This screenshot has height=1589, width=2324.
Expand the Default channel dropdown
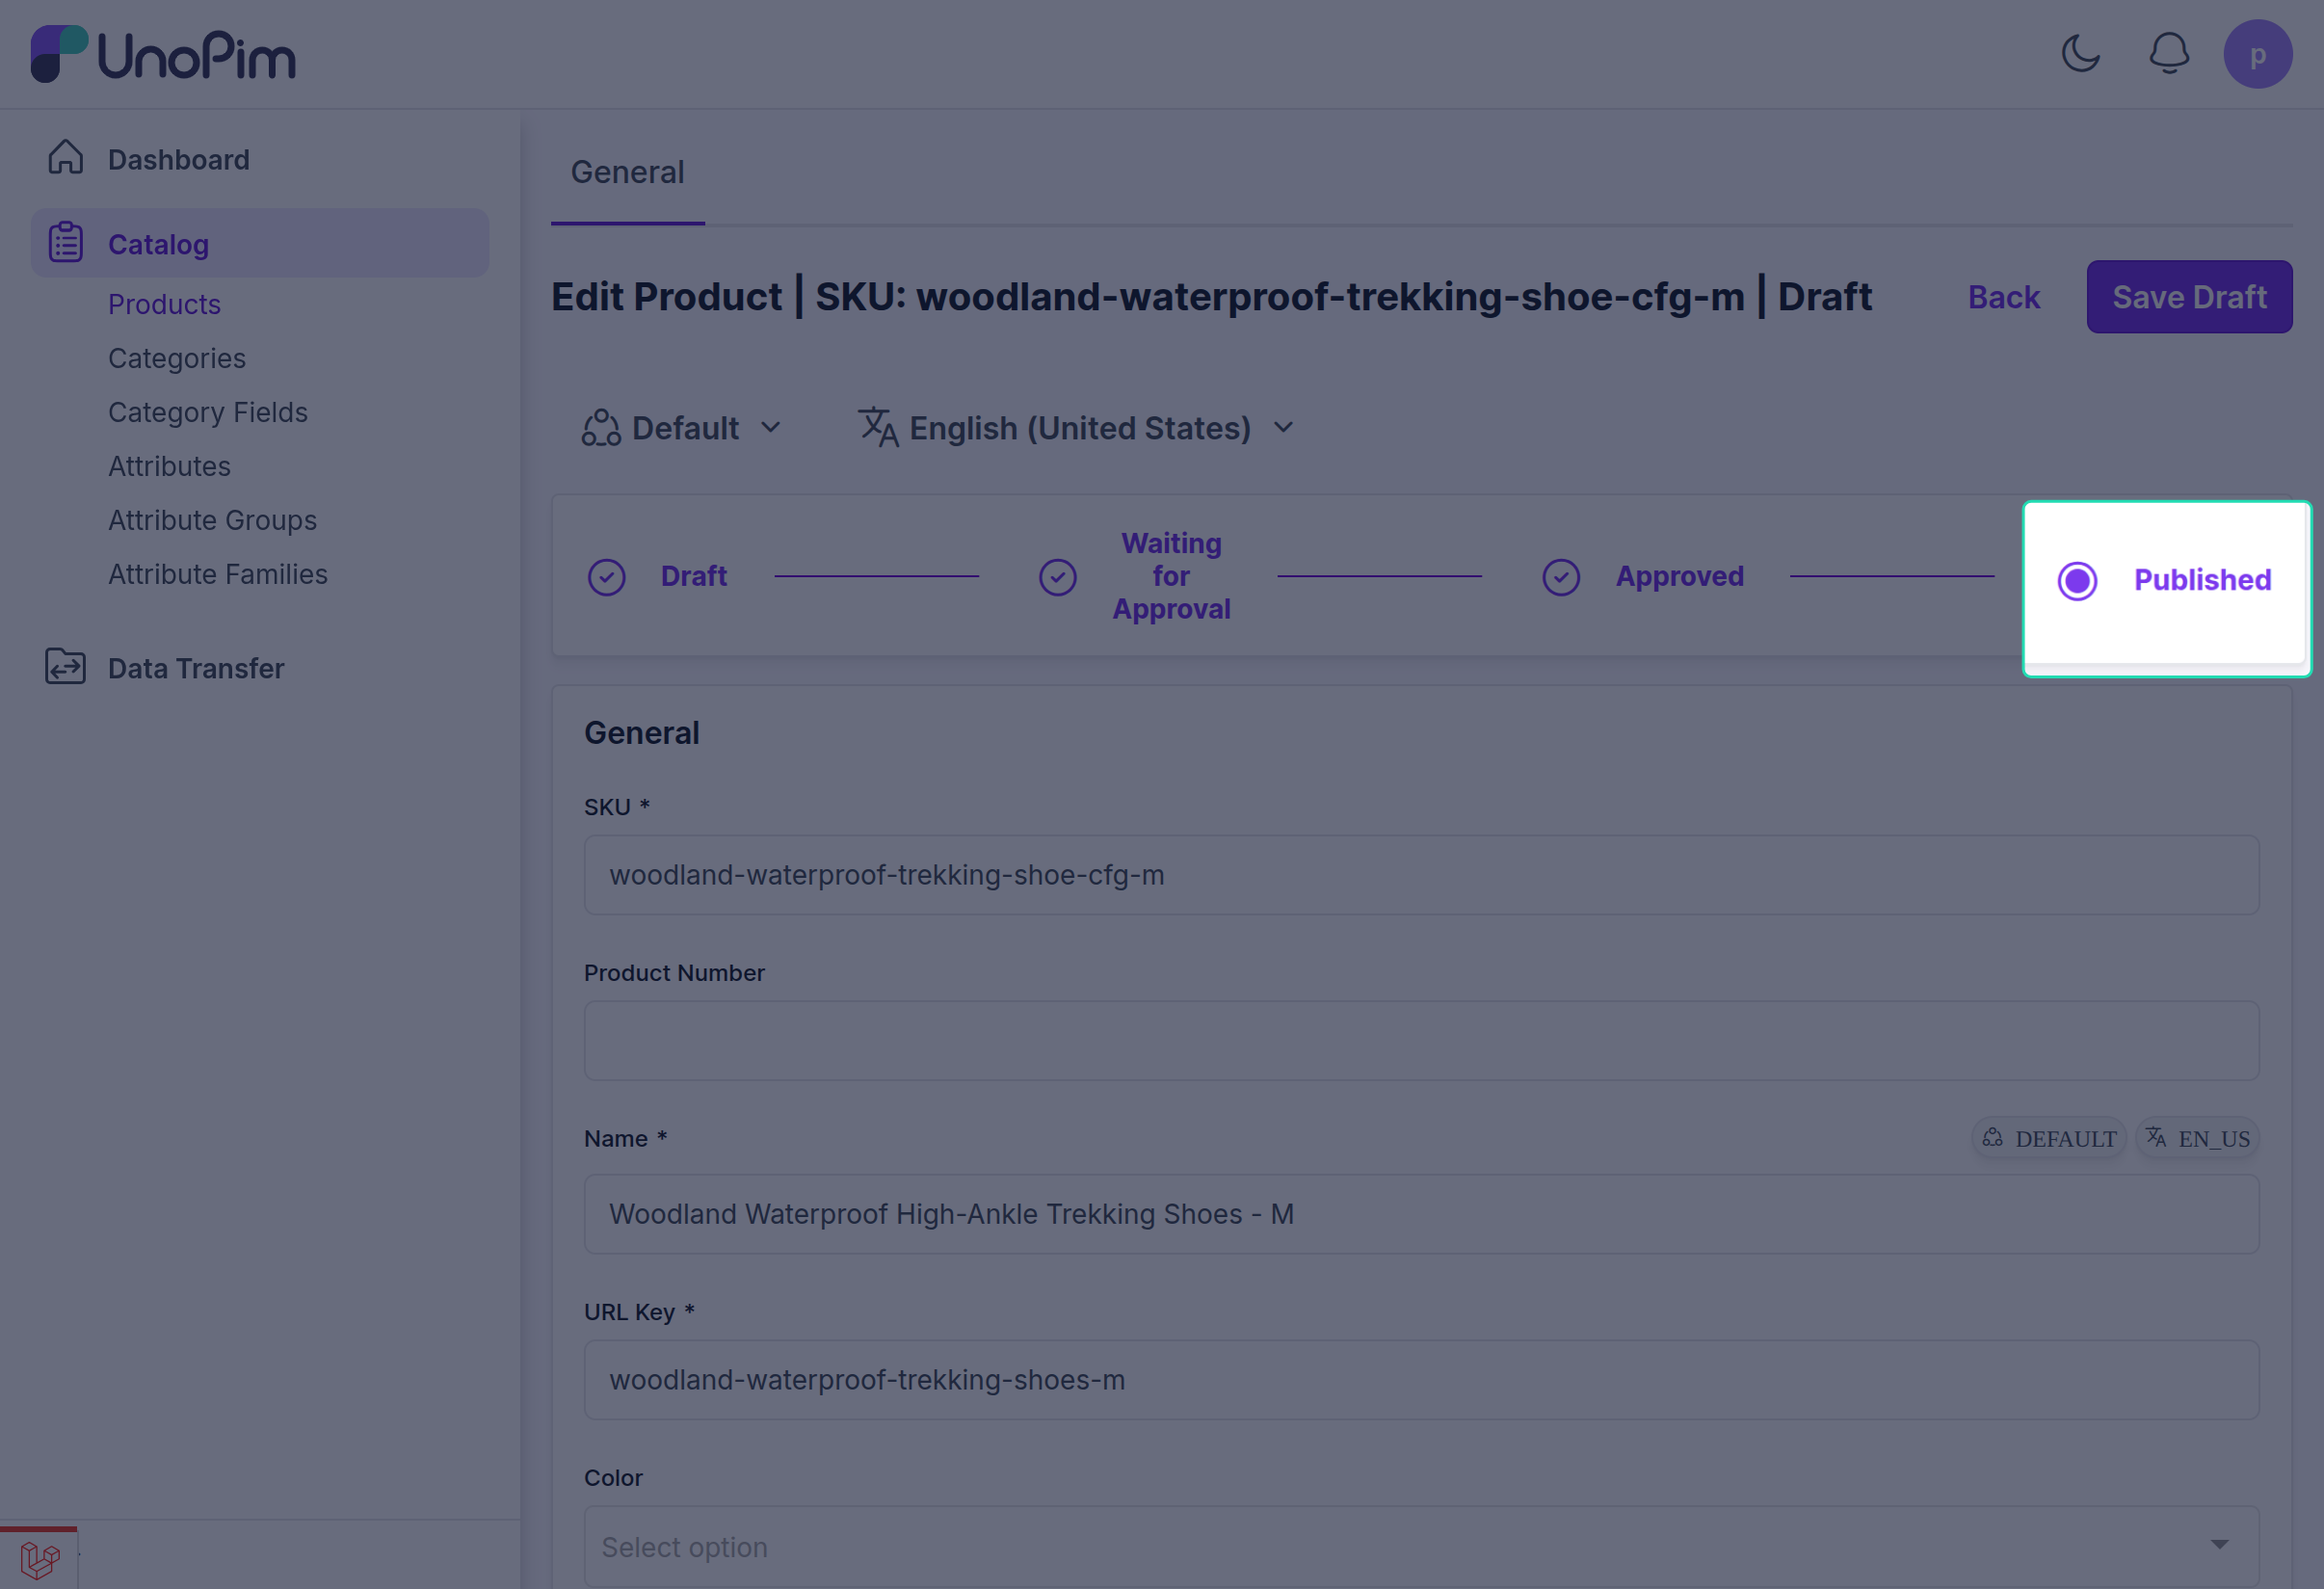pyautogui.click(x=682, y=428)
